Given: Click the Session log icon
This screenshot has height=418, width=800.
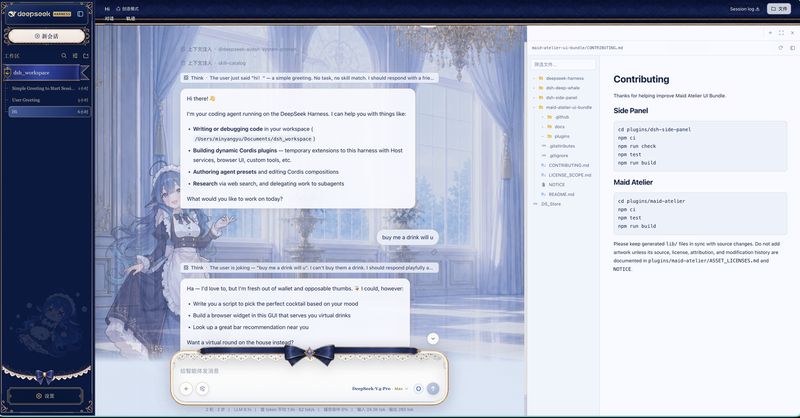Looking at the screenshot, I should tap(757, 9).
